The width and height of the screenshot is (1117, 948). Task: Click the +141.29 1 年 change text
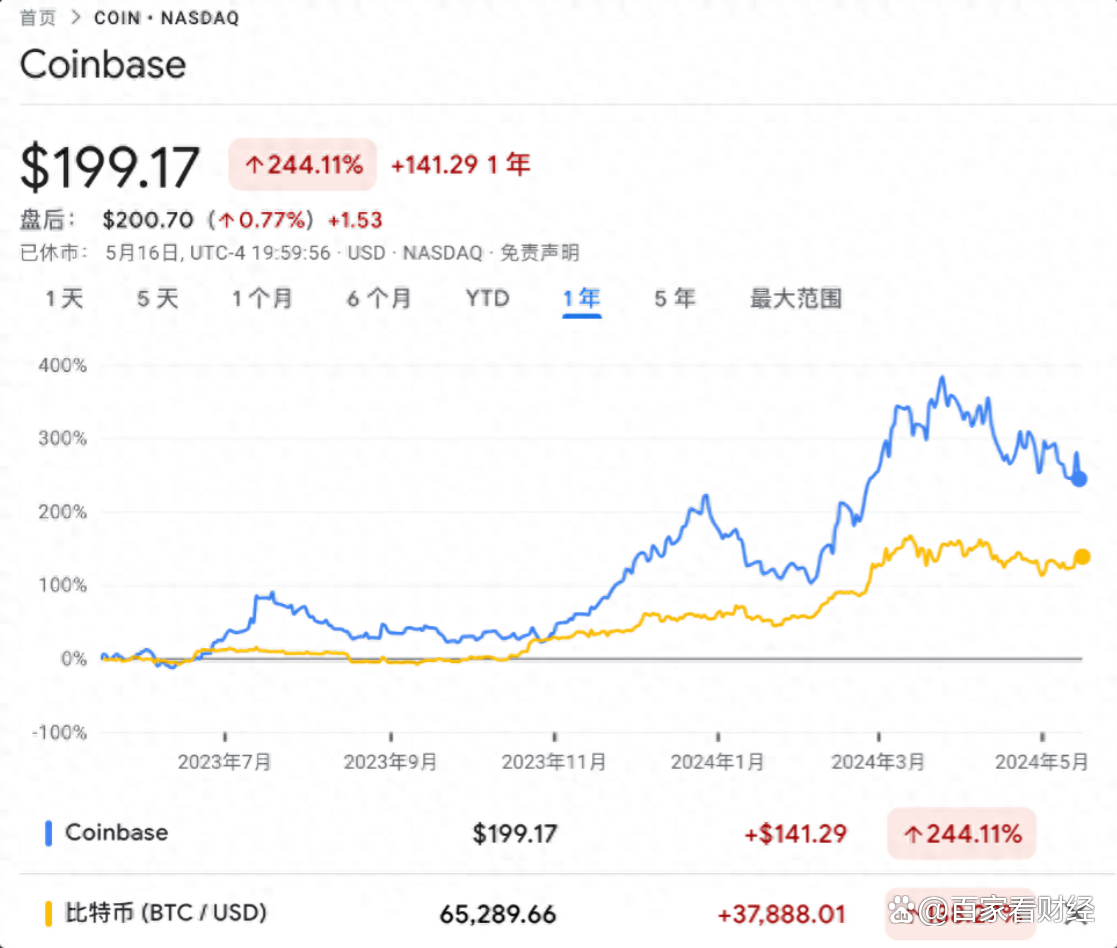[461, 165]
